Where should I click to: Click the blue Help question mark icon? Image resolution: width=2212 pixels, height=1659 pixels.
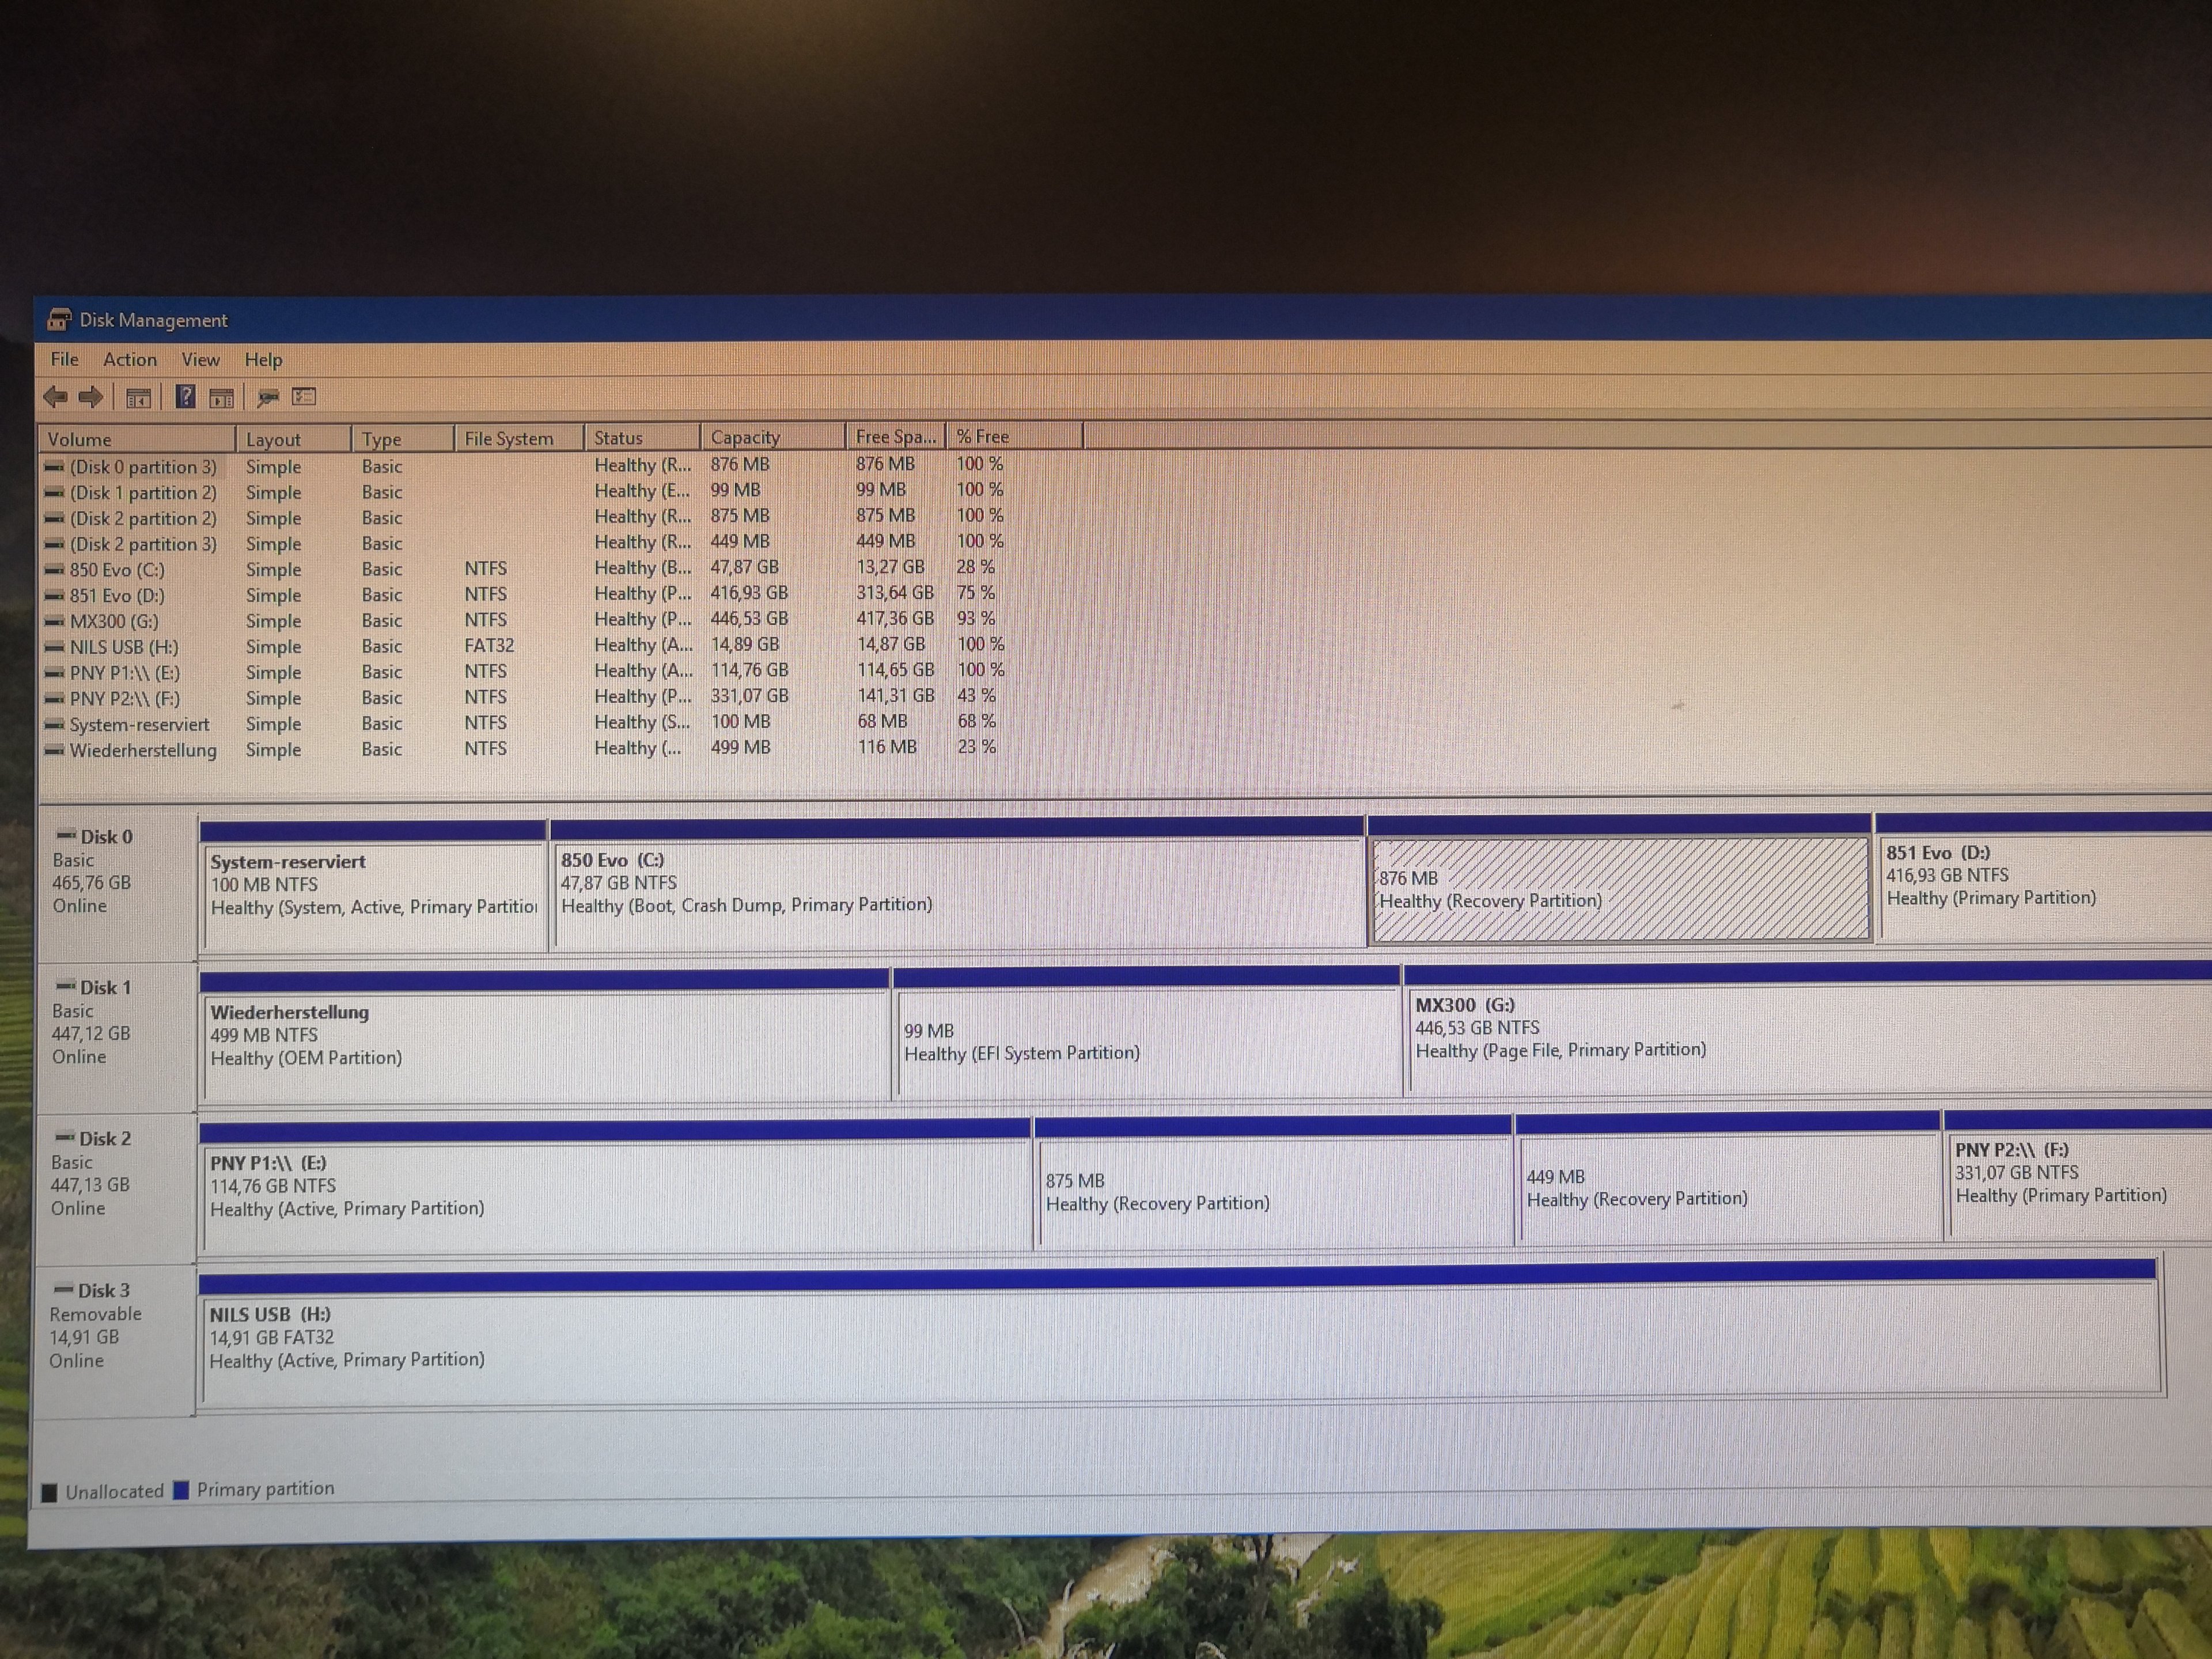[185, 396]
